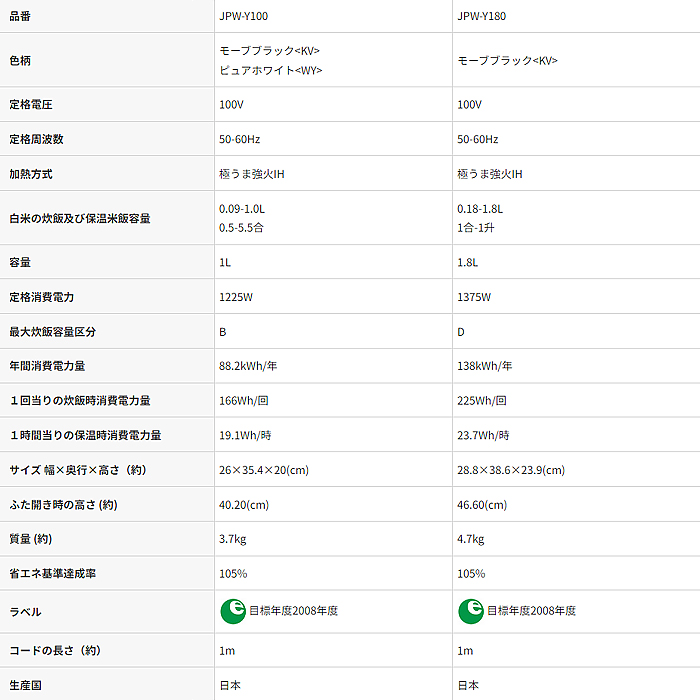Click 日本 in the JPW-Y180 column

tap(468, 685)
